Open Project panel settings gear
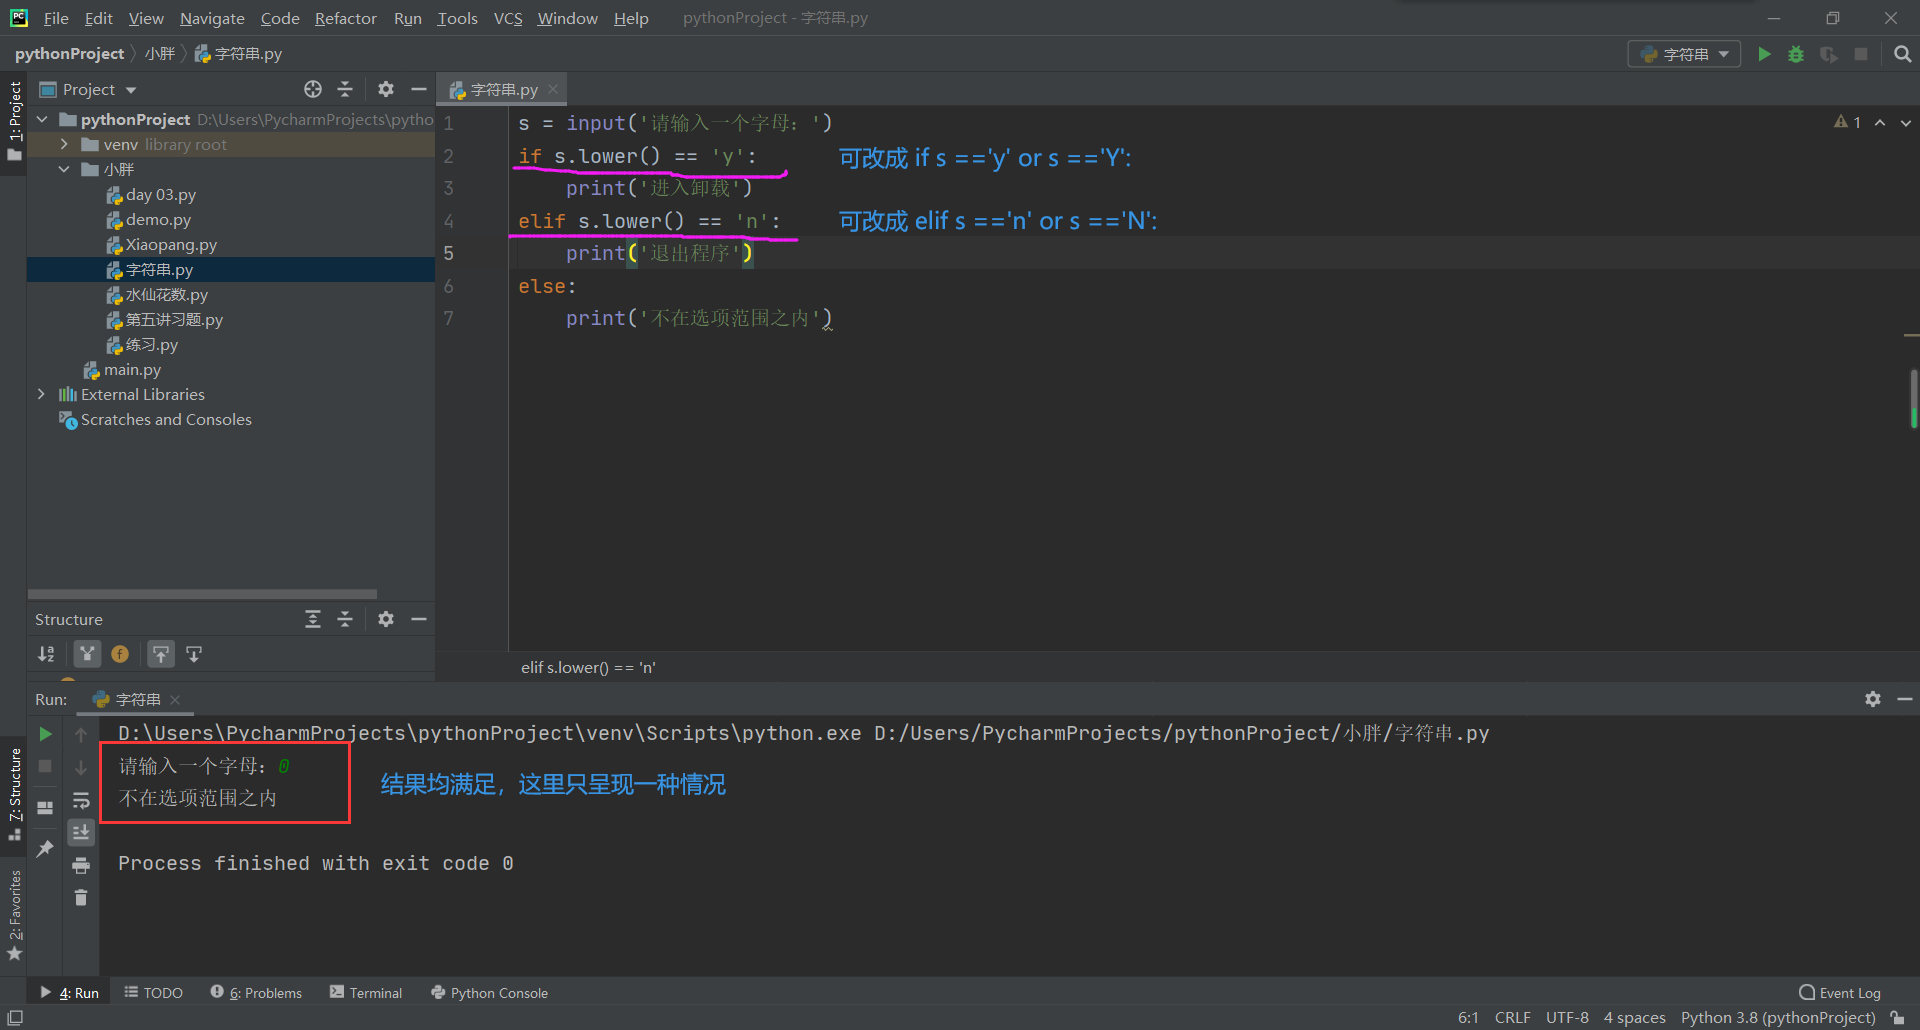Screen dimensions: 1920x1030 click(x=386, y=89)
